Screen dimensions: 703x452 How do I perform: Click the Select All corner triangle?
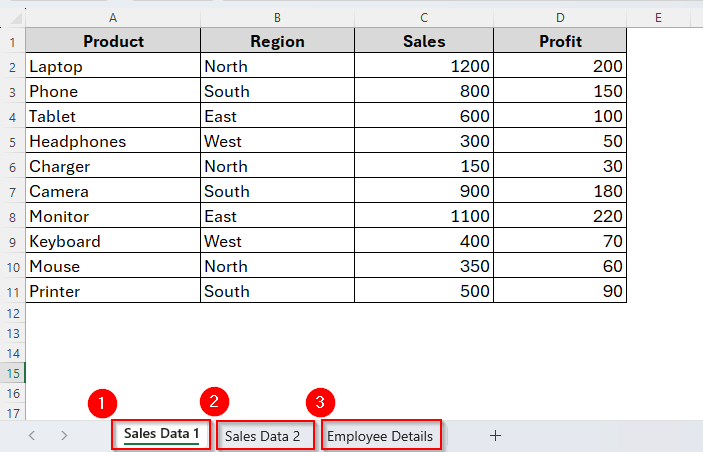(x=17, y=18)
